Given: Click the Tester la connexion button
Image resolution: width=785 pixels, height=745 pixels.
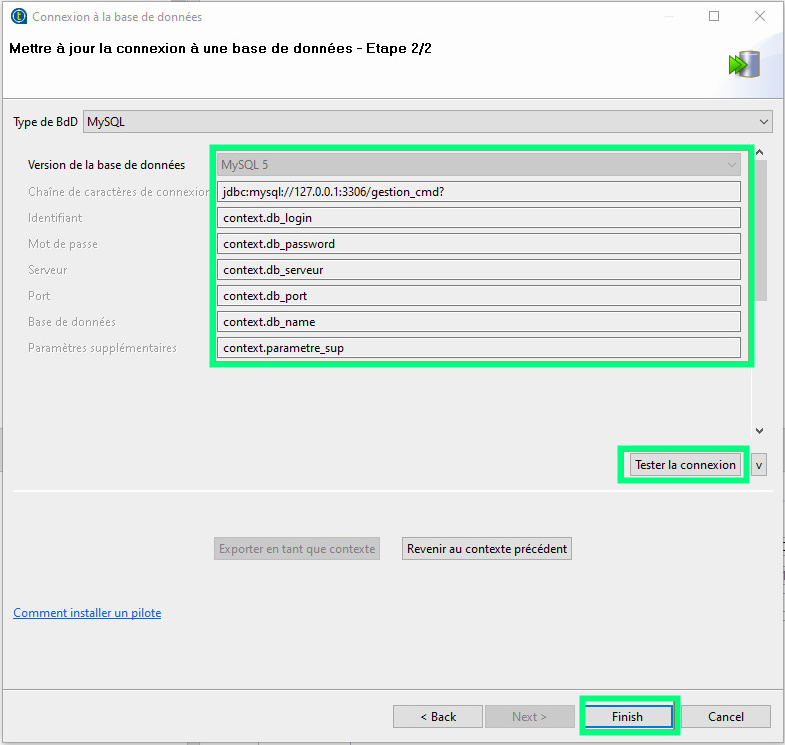Looking at the screenshot, I should tap(685, 465).
